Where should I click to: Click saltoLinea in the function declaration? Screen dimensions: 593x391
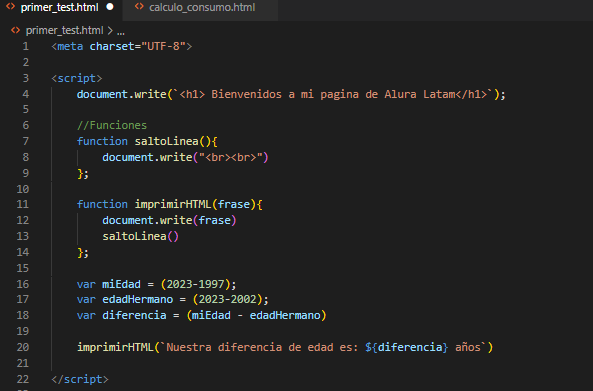pos(166,141)
